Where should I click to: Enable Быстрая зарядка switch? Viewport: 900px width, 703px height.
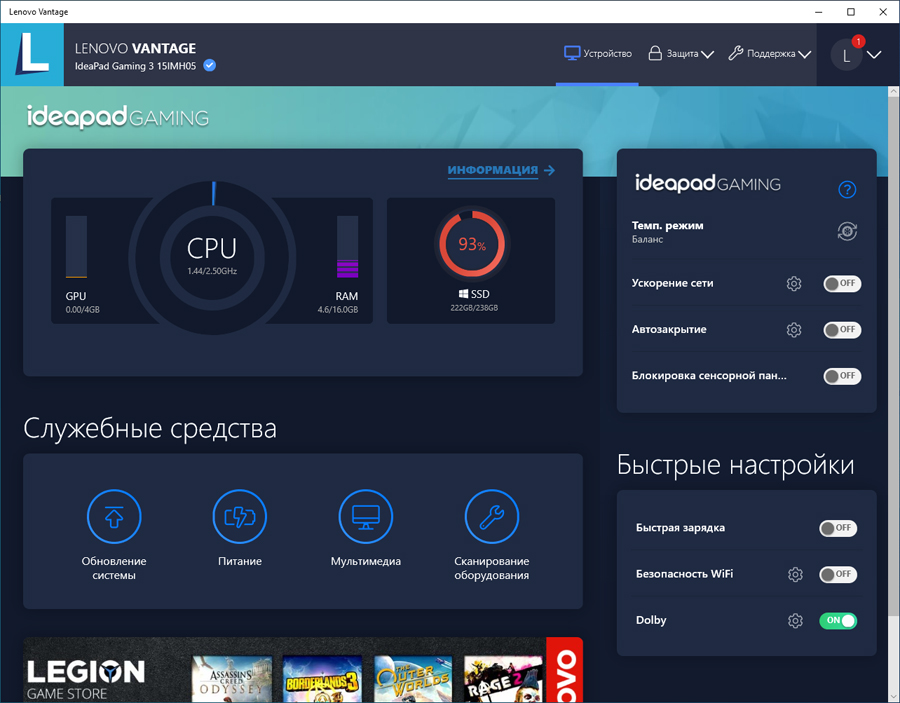point(838,529)
